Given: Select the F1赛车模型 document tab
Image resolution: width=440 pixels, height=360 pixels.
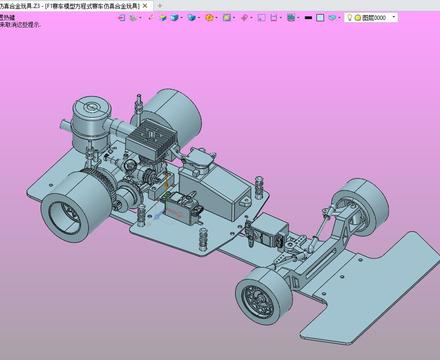Looking at the screenshot, I should click(70, 6).
